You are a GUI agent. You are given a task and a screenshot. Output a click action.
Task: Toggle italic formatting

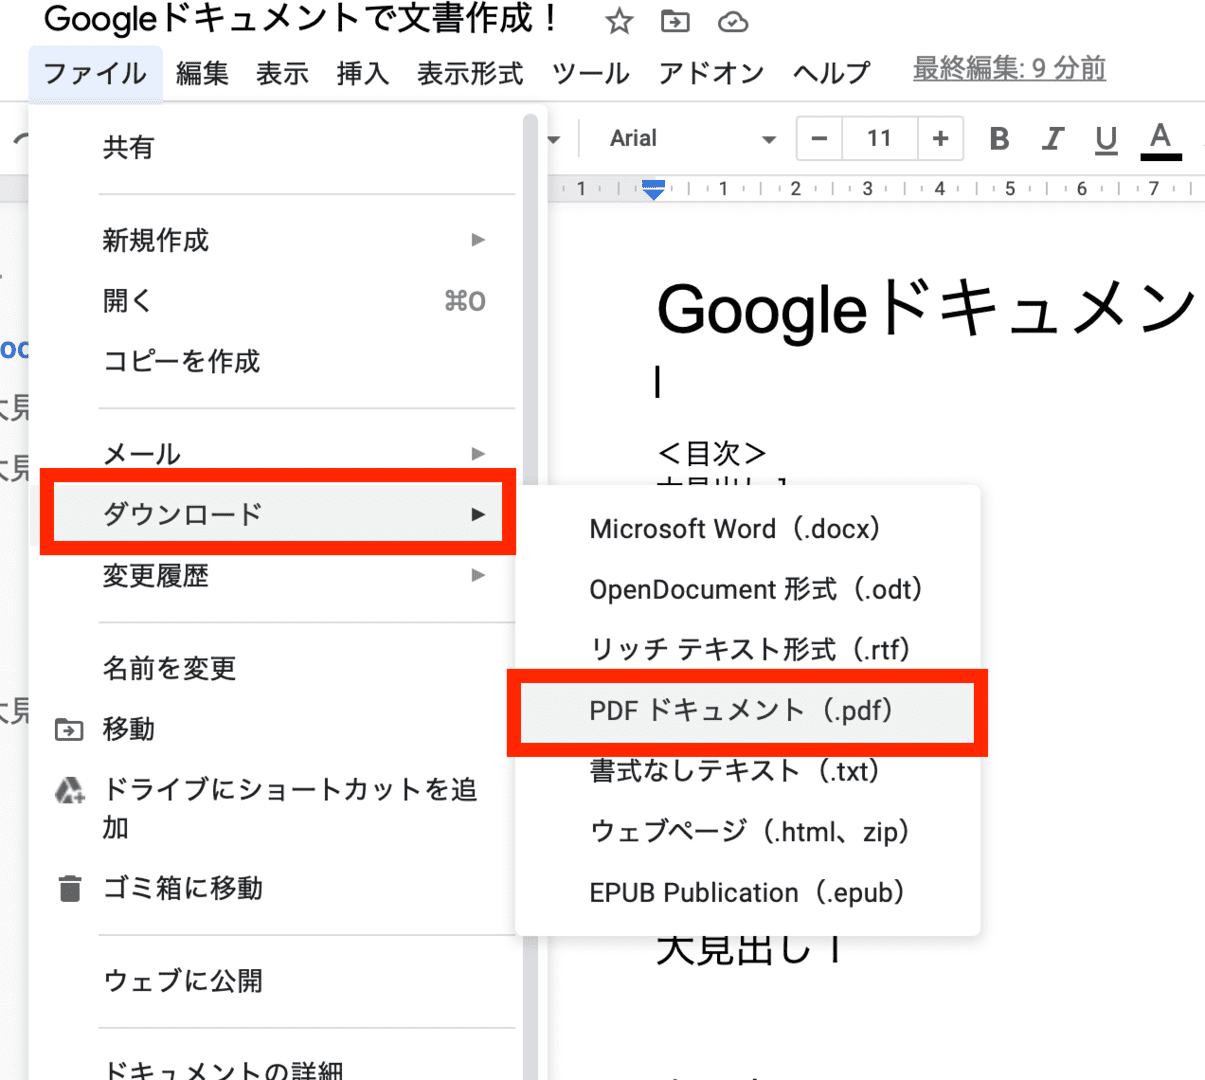coord(1052,139)
